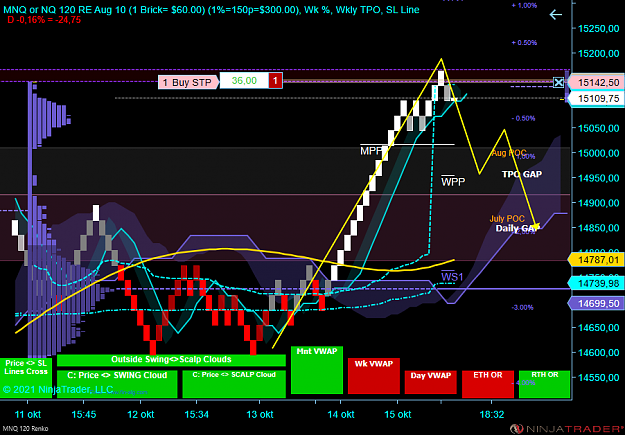
Task: Click the D -0,16% = -24,75 readout
Action: pyautogui.click(x=44, y=20)
